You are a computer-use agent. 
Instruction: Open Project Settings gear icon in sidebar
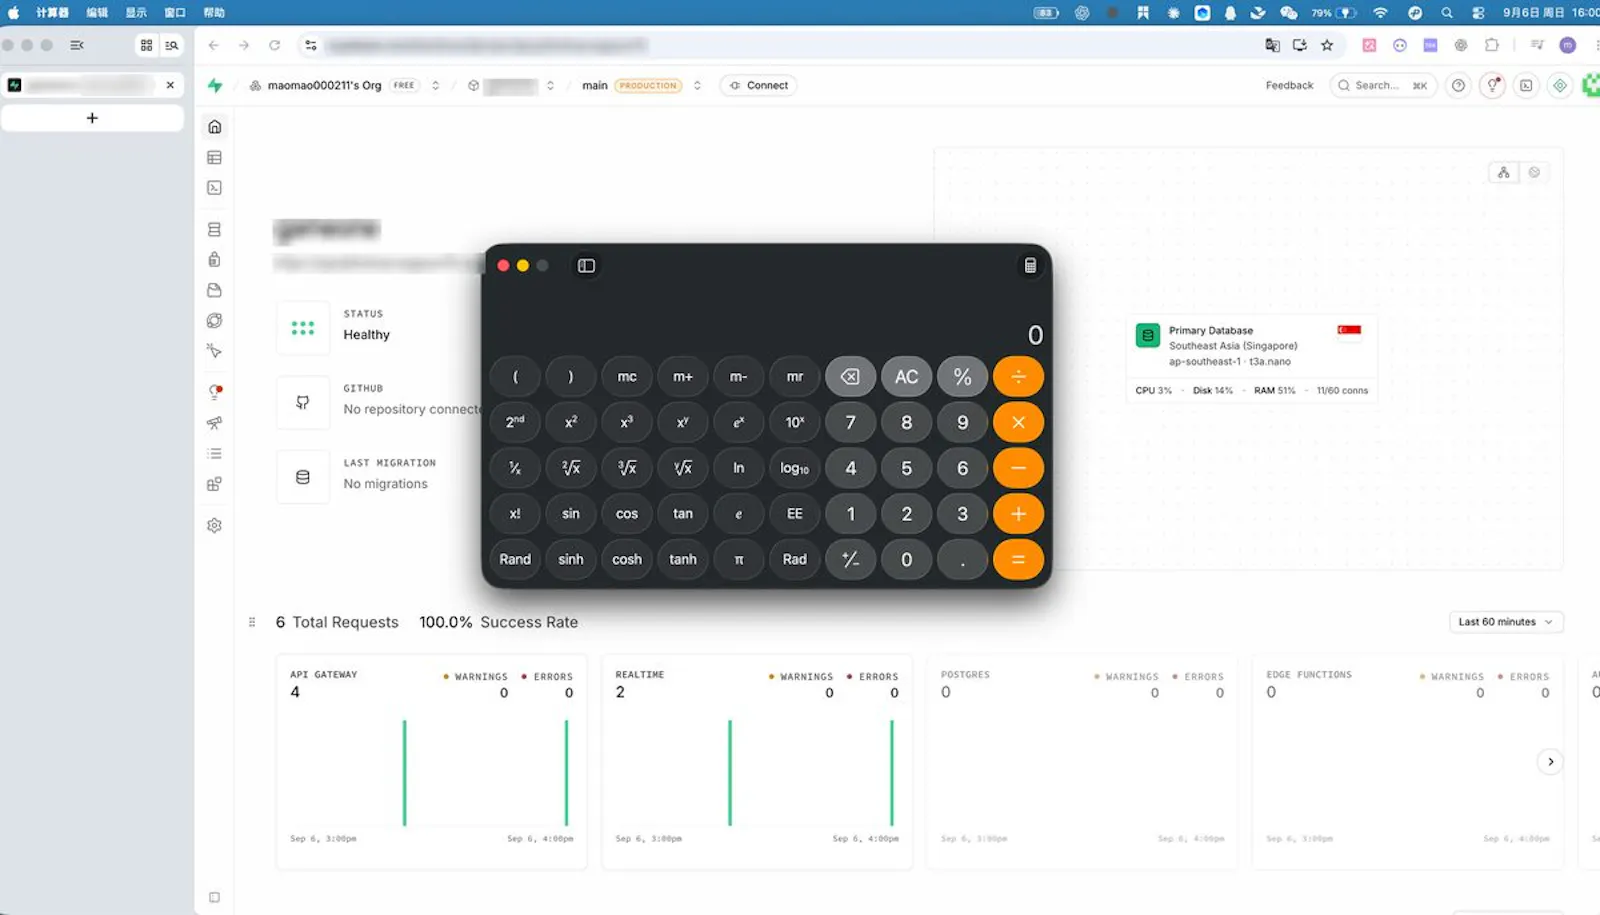point(214,525)
